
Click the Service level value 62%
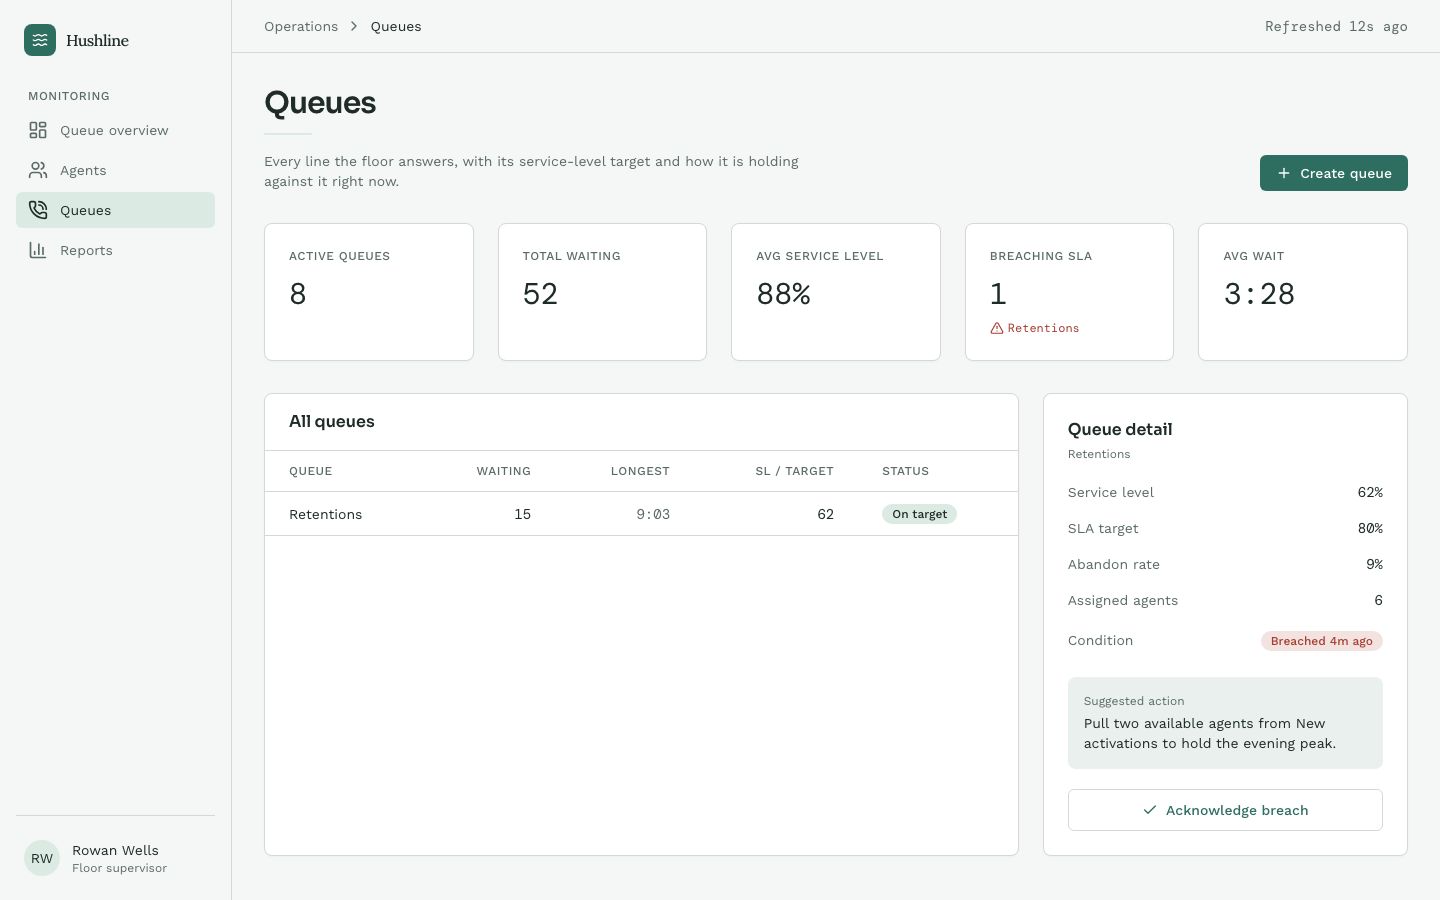click(1370, 492)
